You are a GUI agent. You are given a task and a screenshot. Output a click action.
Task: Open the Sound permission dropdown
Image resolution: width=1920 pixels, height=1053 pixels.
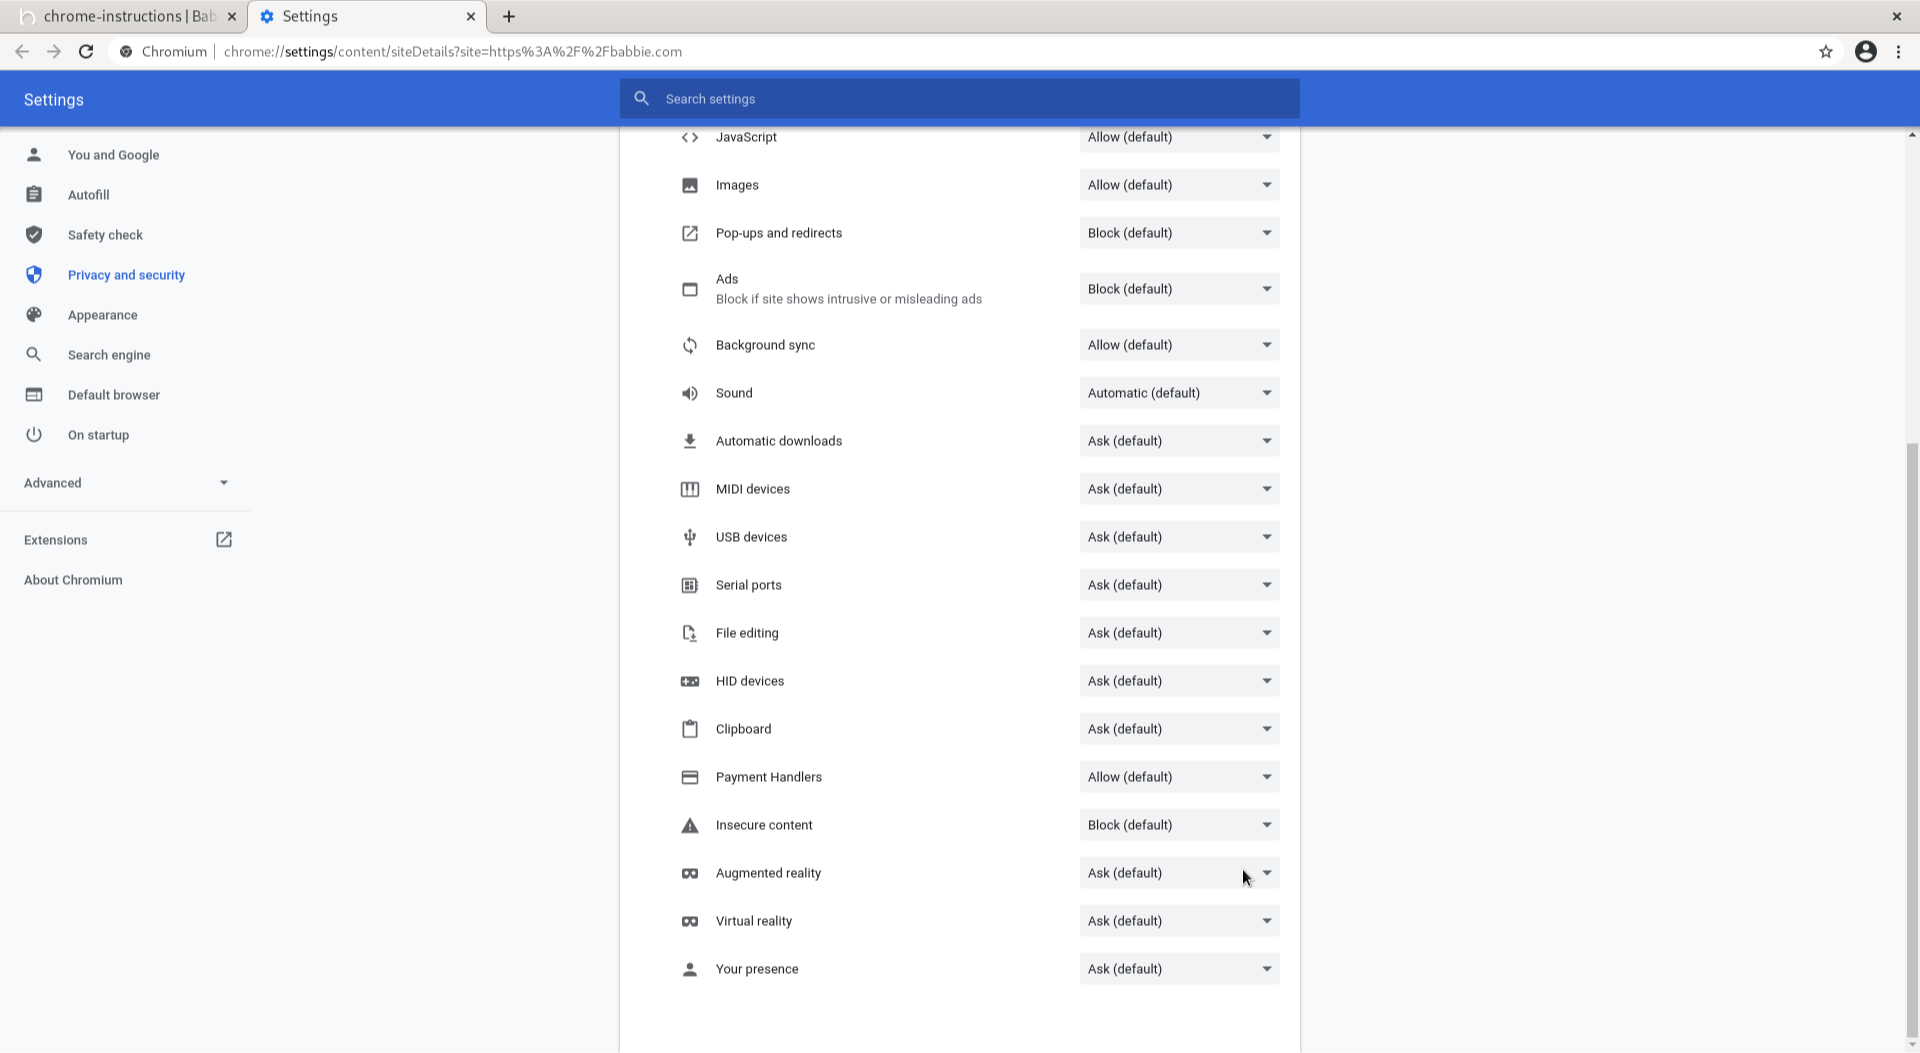click(x=1179, y=393)
